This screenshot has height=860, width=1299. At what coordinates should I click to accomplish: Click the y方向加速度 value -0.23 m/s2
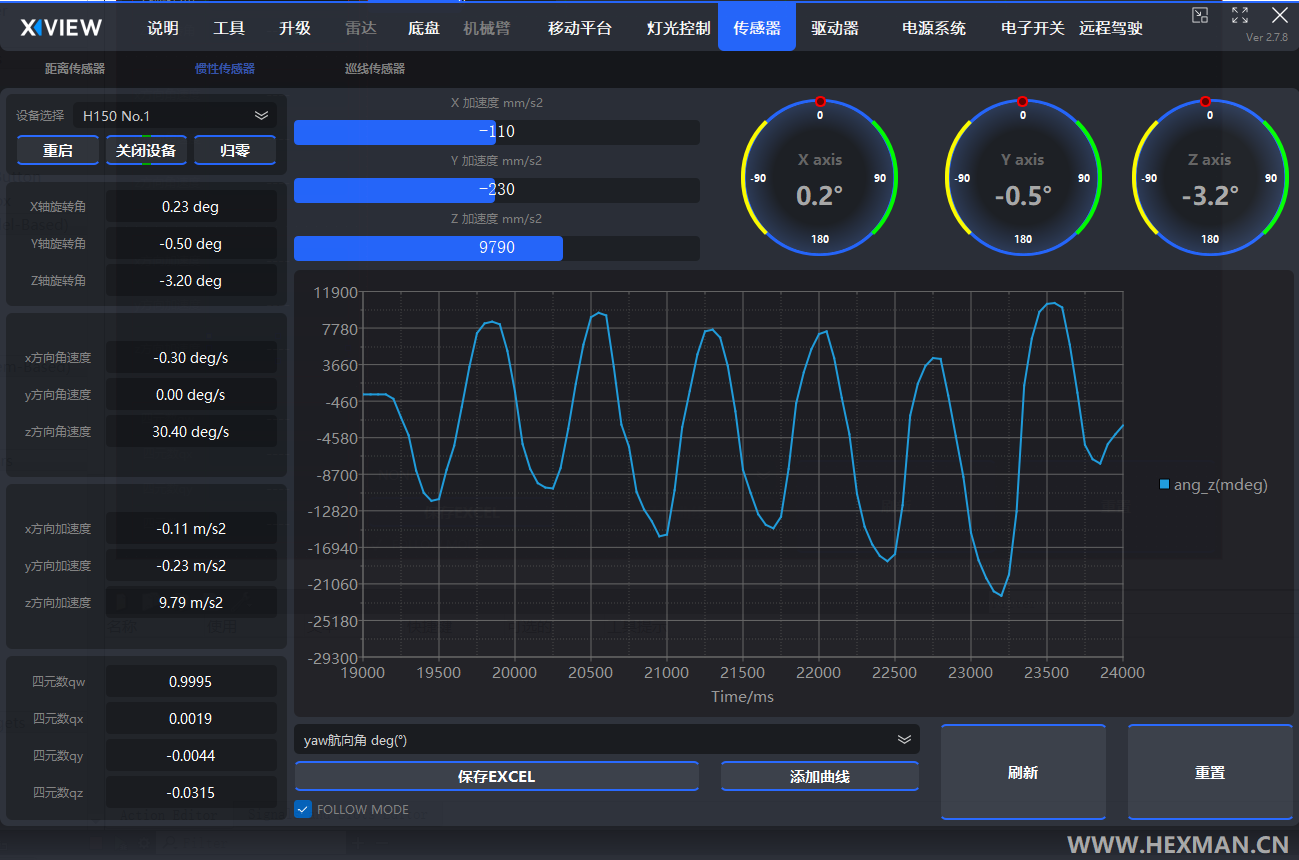point(191,566)
